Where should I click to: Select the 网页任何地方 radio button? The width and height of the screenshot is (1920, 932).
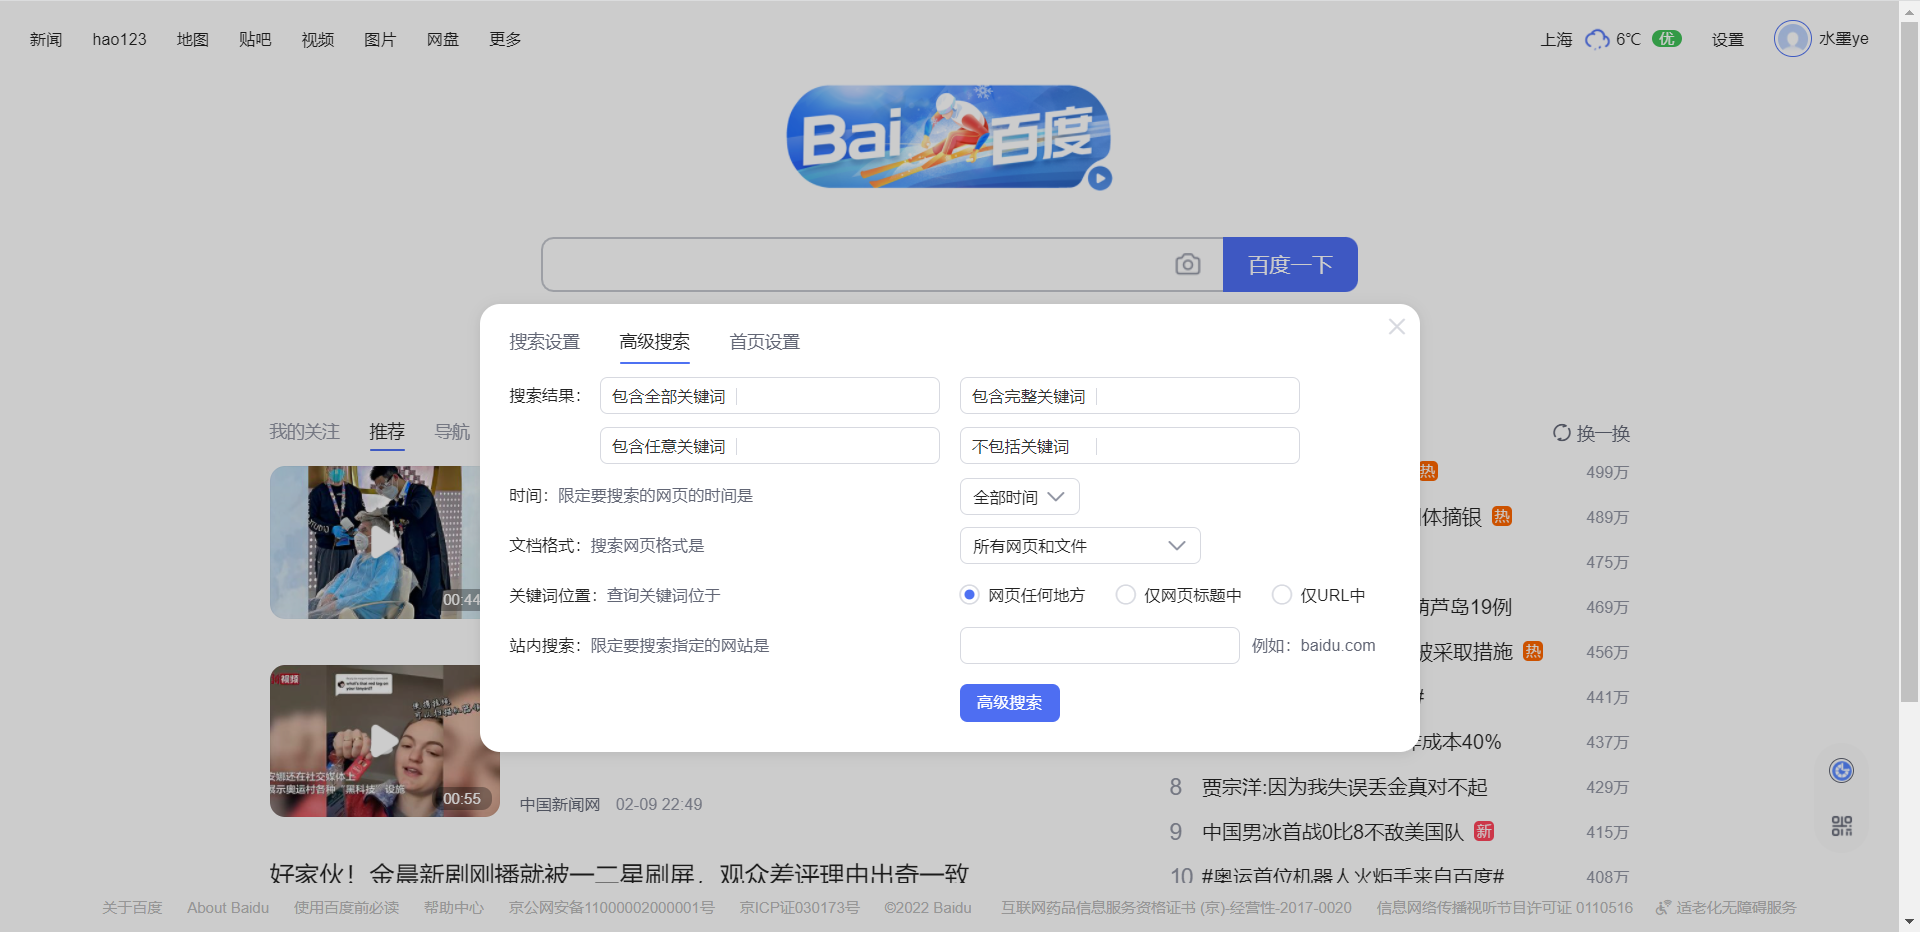(969, 595)
